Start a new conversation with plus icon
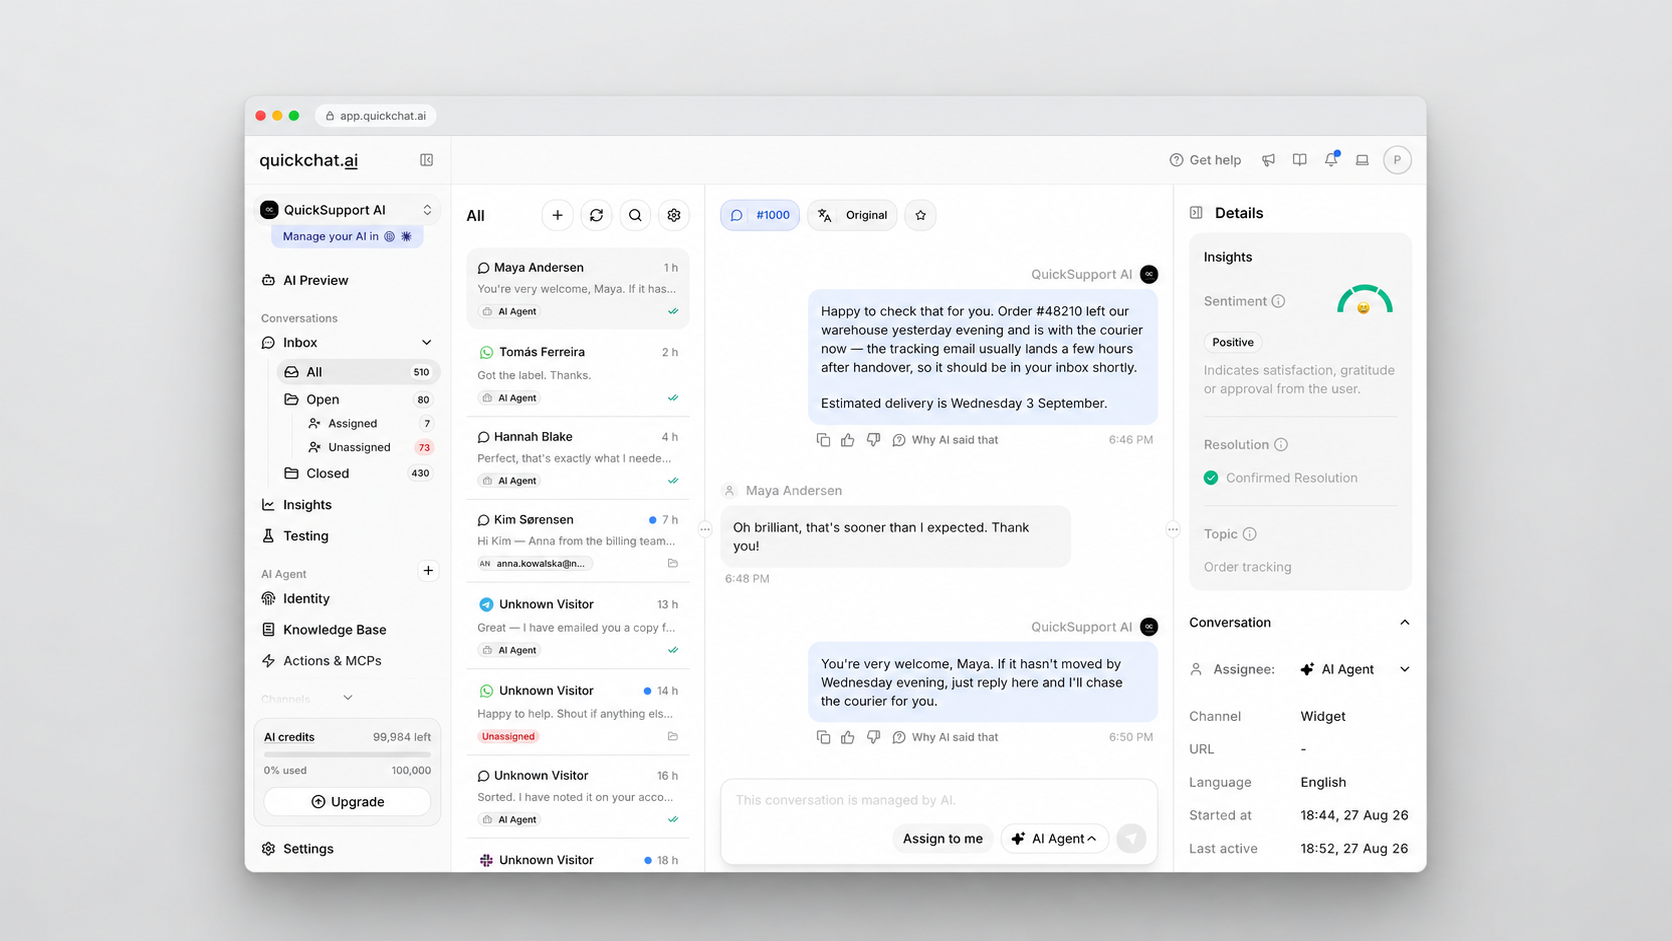Viewport: 1672px width, 941px height. (558, 215)
